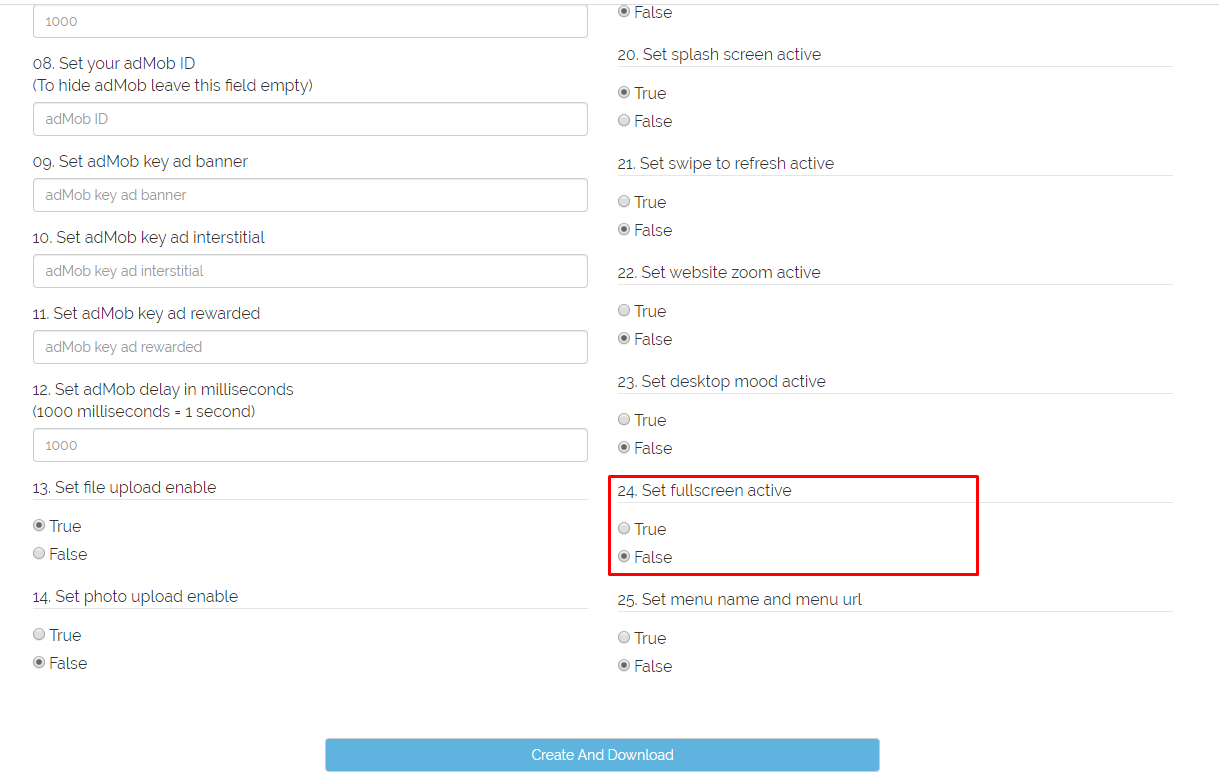Enable fullscreen active by choosing True
The width and height of the screenshot is (1219, 779).
pos(623,528)
